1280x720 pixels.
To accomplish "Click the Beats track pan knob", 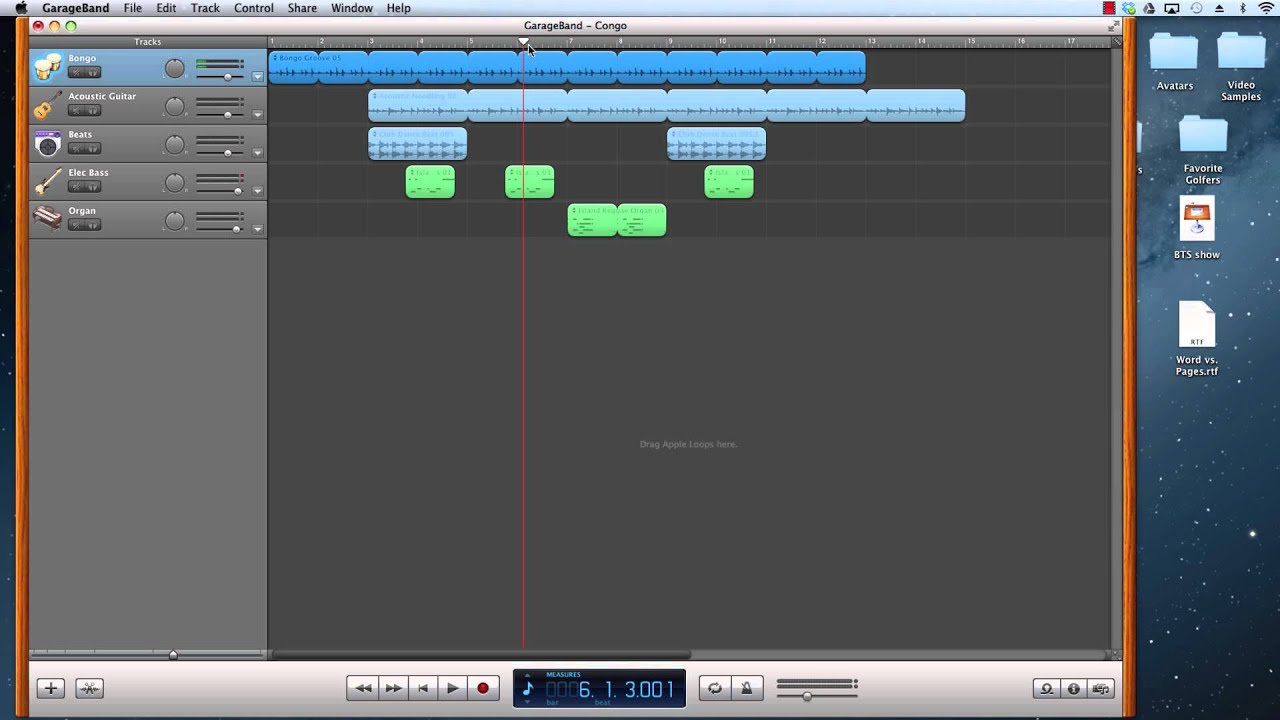I will (x=175, y=144).
